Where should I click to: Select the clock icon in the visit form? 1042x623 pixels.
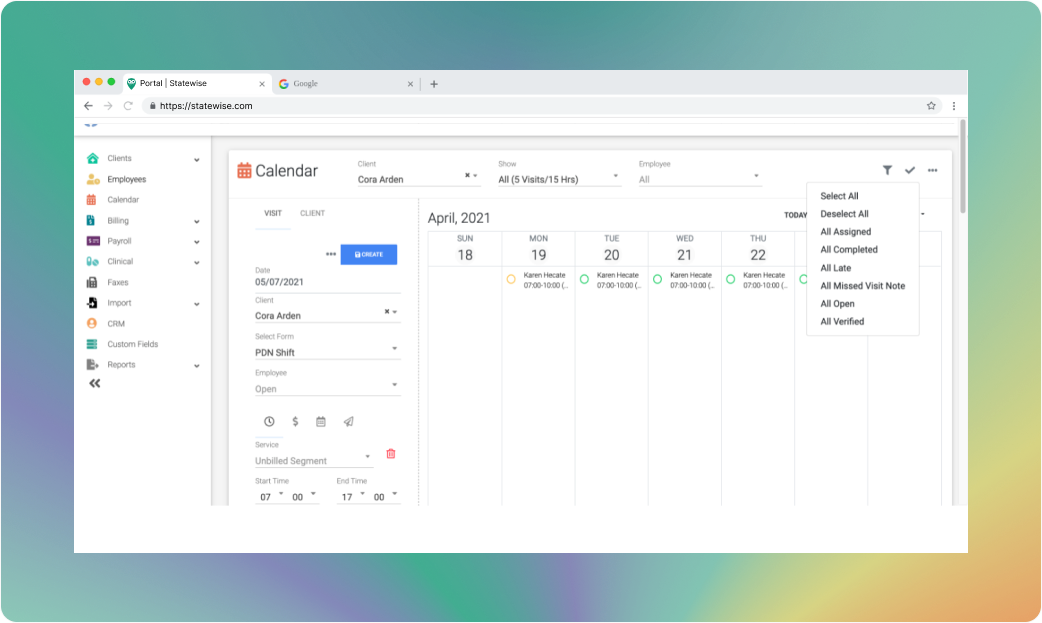(x=269, y=421)
